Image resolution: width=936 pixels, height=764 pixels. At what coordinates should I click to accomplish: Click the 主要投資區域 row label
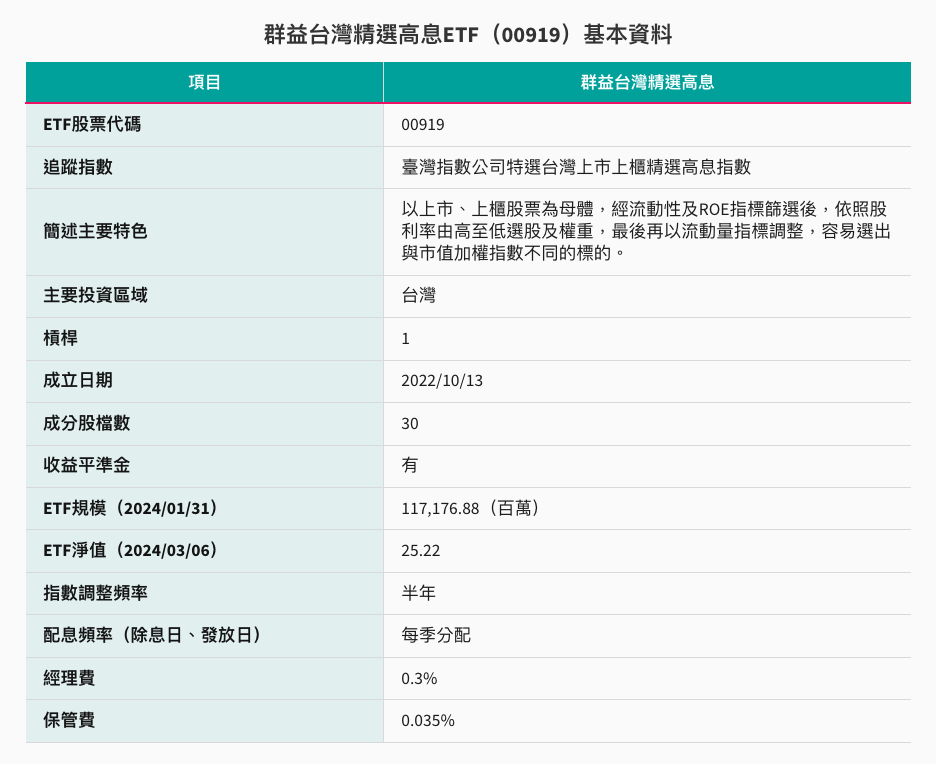(95, 295)
